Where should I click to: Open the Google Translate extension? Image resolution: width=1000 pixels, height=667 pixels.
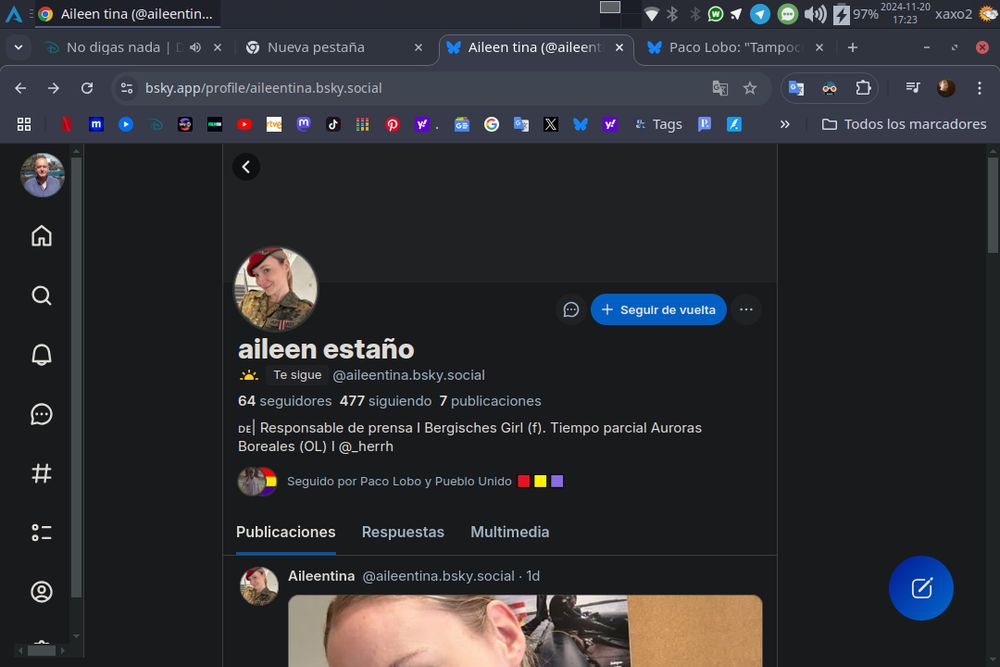[x=796, y=88]
